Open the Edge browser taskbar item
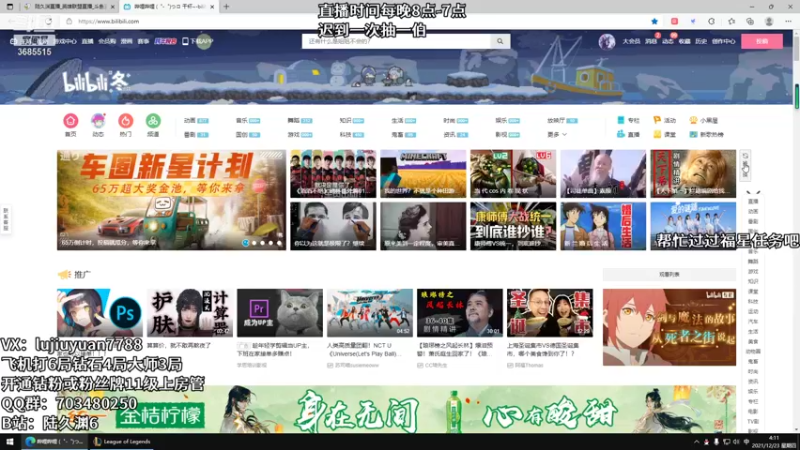 pyautogui.click(x=55, y=442)
